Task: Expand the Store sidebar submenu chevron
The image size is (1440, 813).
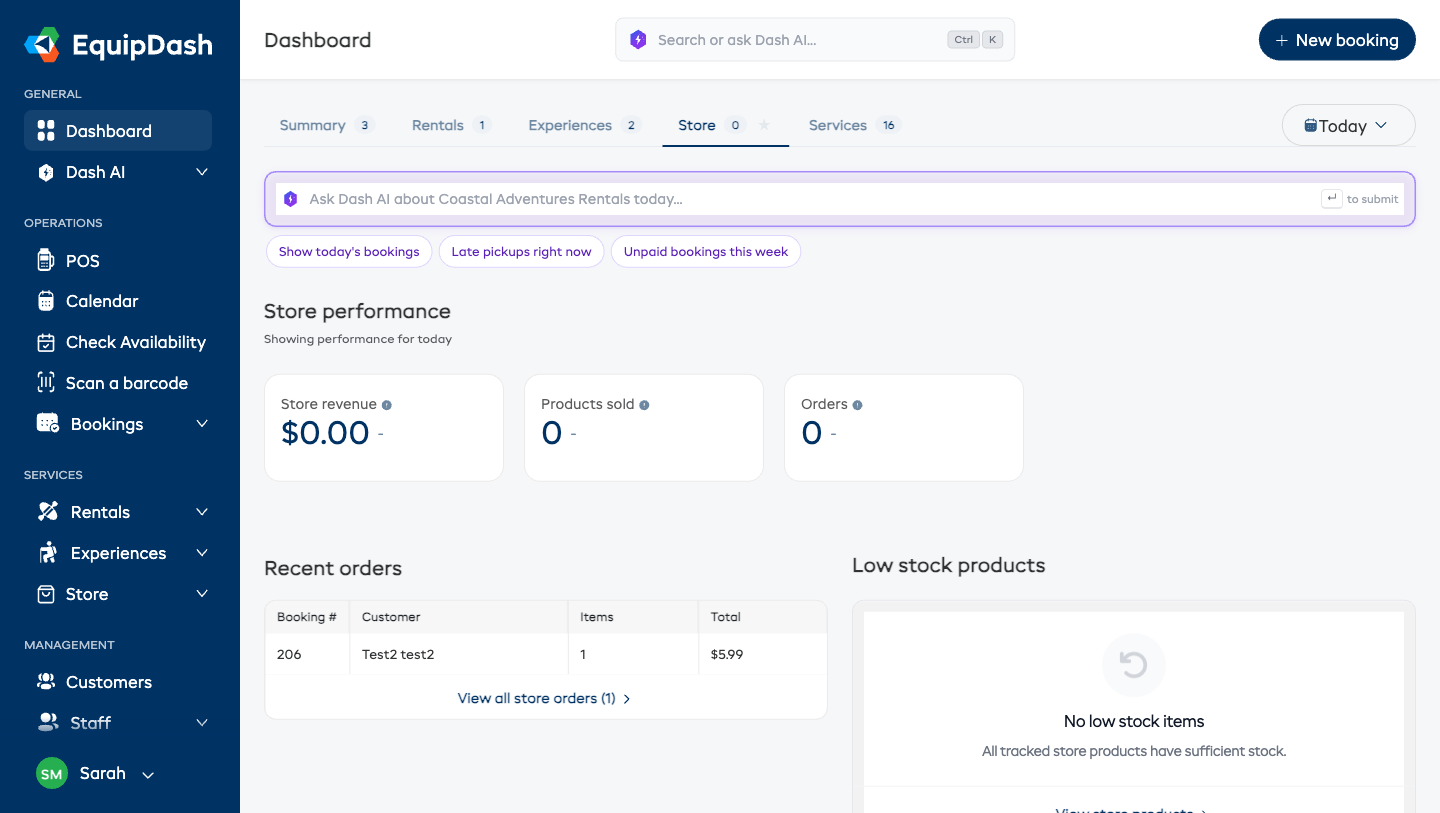Action: (x=202, y=594)
